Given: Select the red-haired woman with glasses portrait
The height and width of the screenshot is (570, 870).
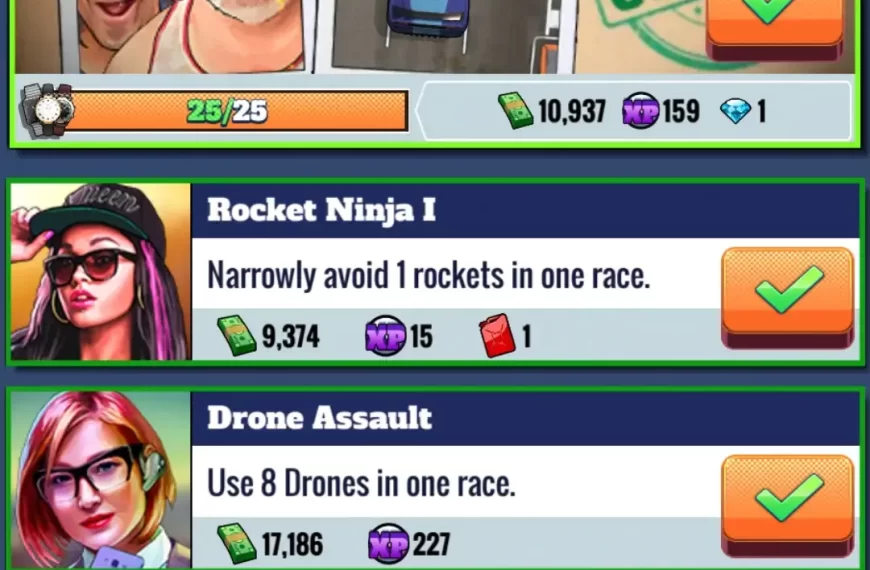Looking at the screenshot, I should tap(100, 480).
